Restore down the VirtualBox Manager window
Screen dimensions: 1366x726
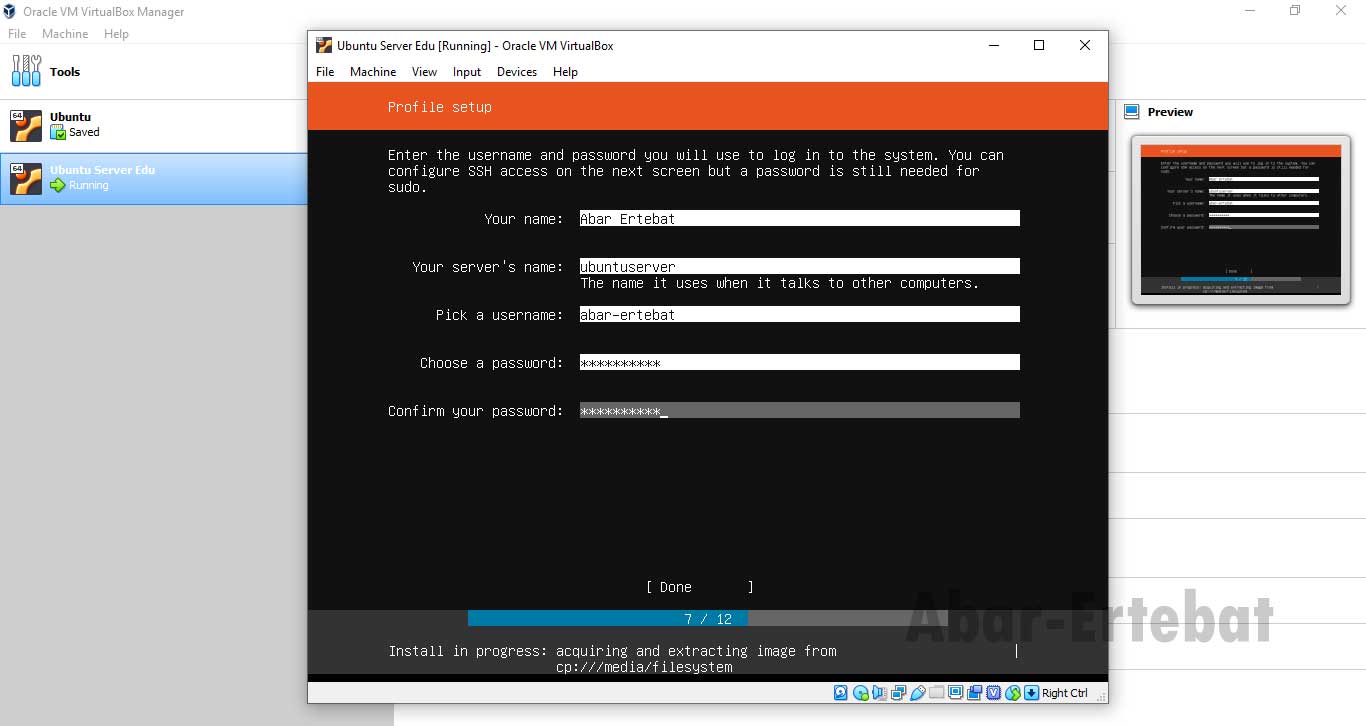1295,11
